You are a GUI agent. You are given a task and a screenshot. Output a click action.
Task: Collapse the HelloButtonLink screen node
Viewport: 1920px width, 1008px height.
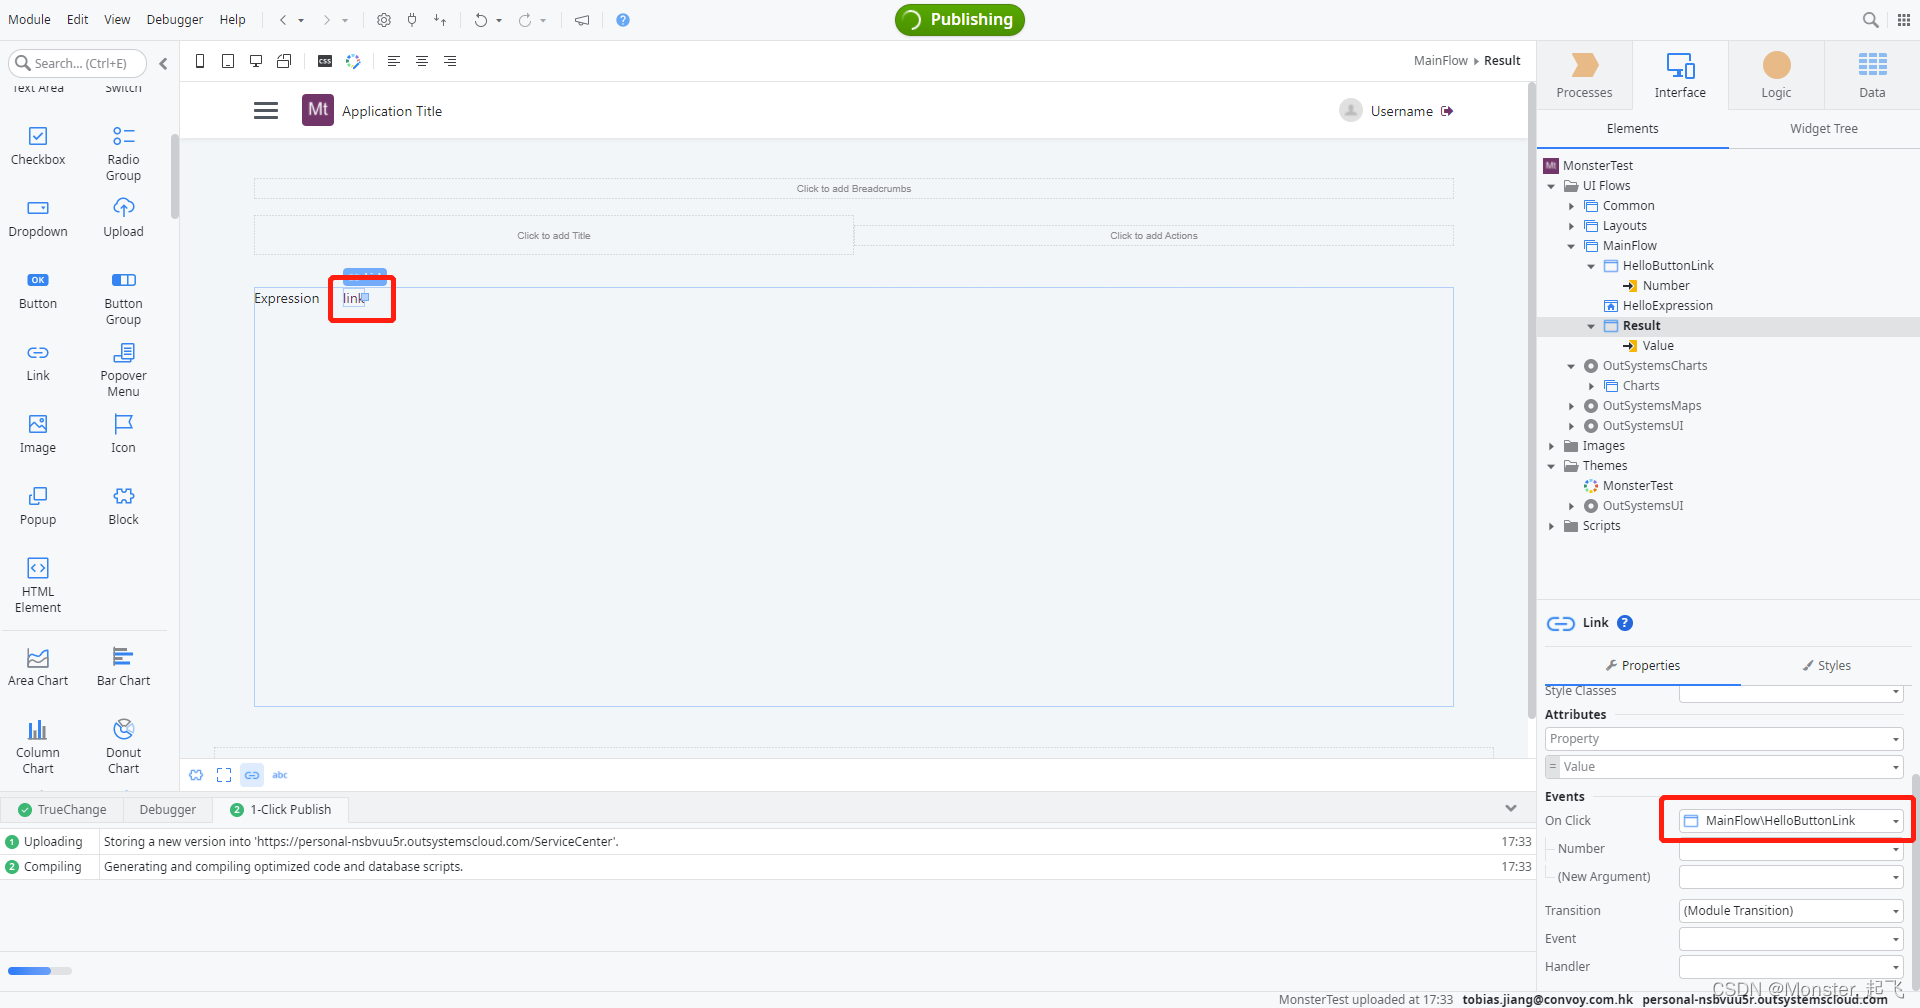1591,266
